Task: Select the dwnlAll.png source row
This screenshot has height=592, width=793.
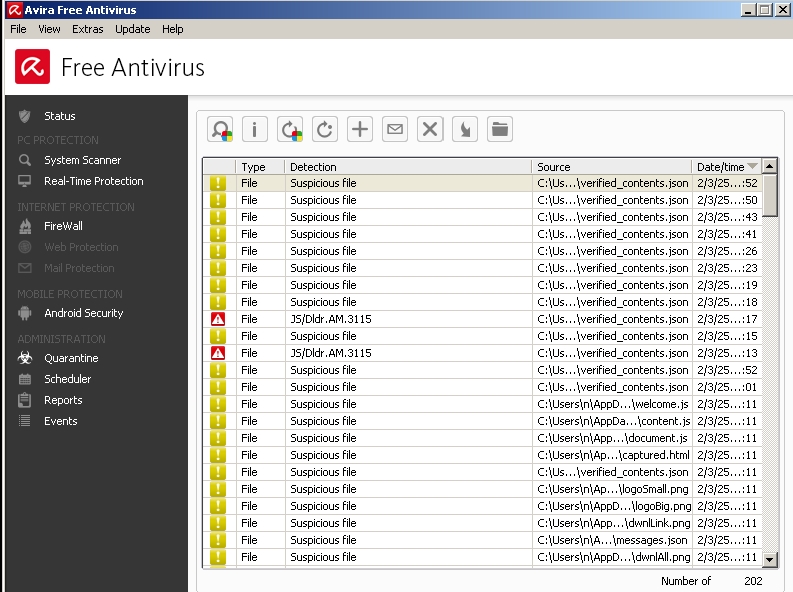Action: 482,557
